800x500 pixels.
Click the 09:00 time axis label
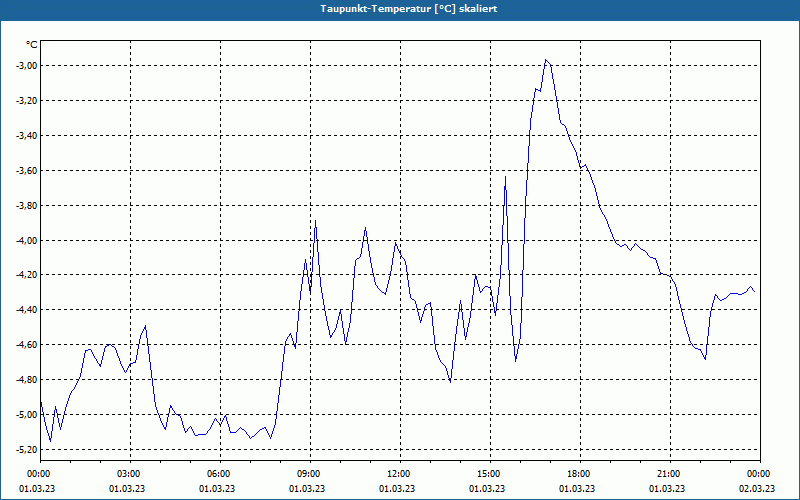(310, 474)
